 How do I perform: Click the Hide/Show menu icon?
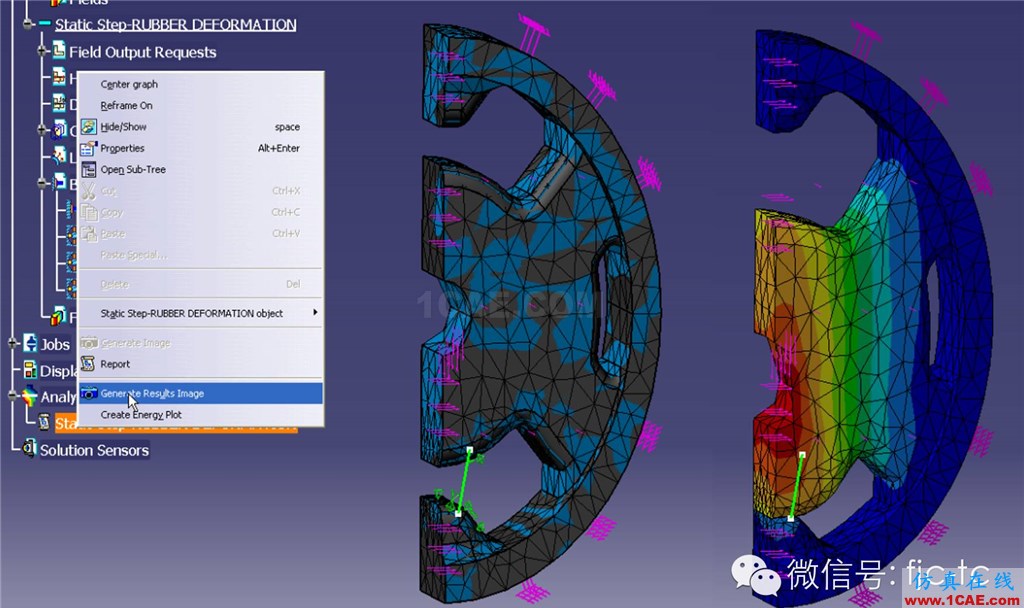point(89,127)
